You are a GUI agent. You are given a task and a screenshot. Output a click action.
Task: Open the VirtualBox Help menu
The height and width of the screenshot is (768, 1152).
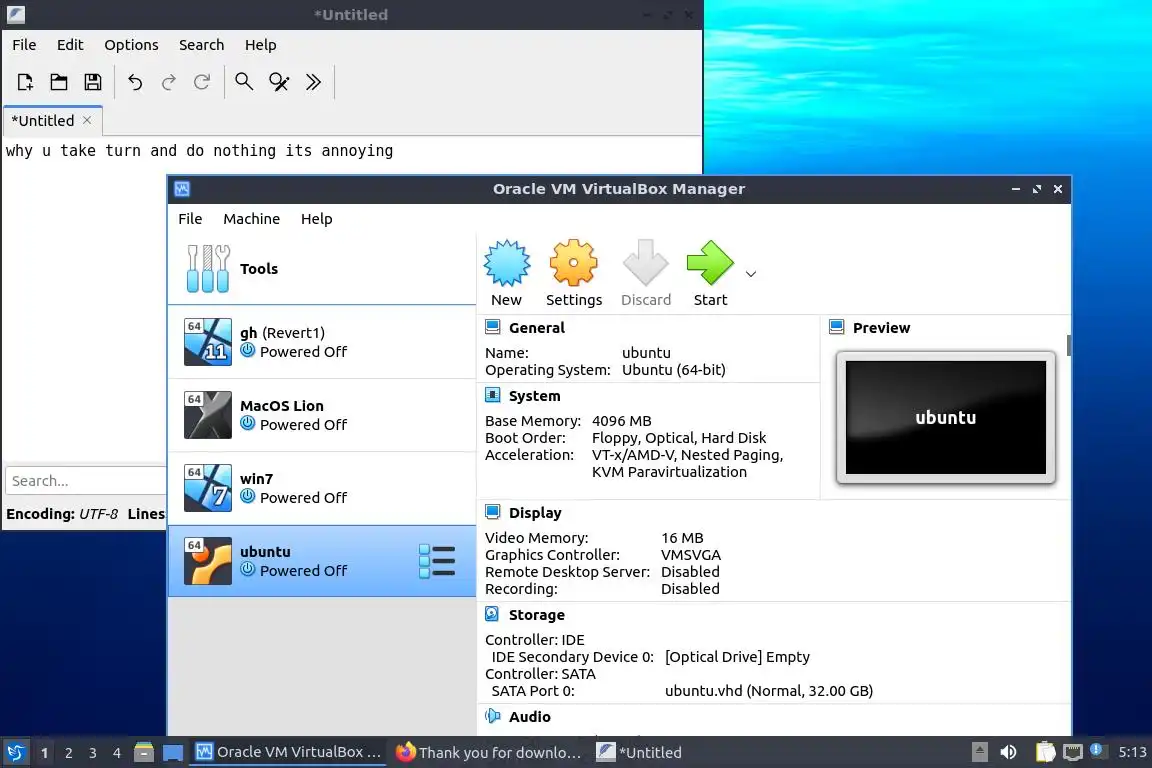(317, 219)
